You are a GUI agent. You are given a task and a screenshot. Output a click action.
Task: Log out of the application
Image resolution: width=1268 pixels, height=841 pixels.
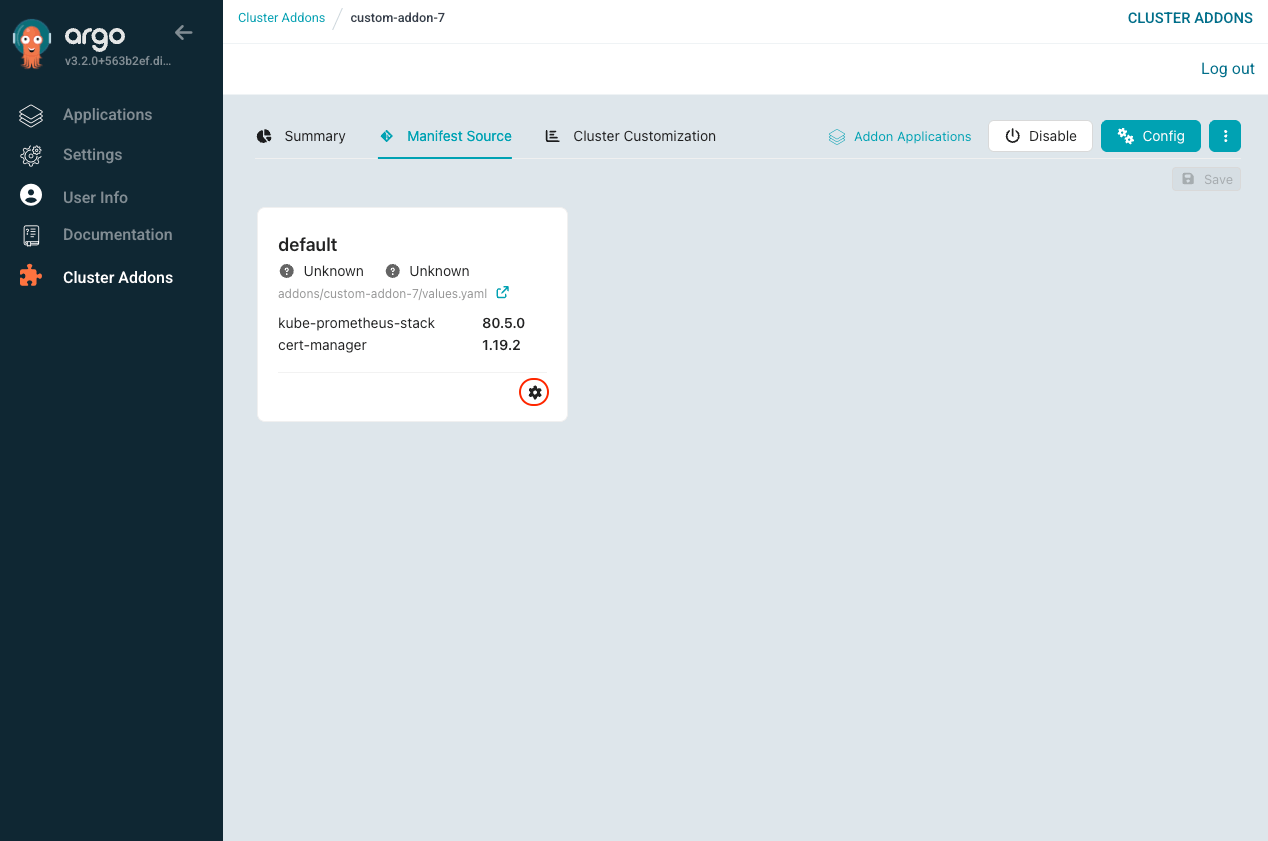[x=1227, y=68]
